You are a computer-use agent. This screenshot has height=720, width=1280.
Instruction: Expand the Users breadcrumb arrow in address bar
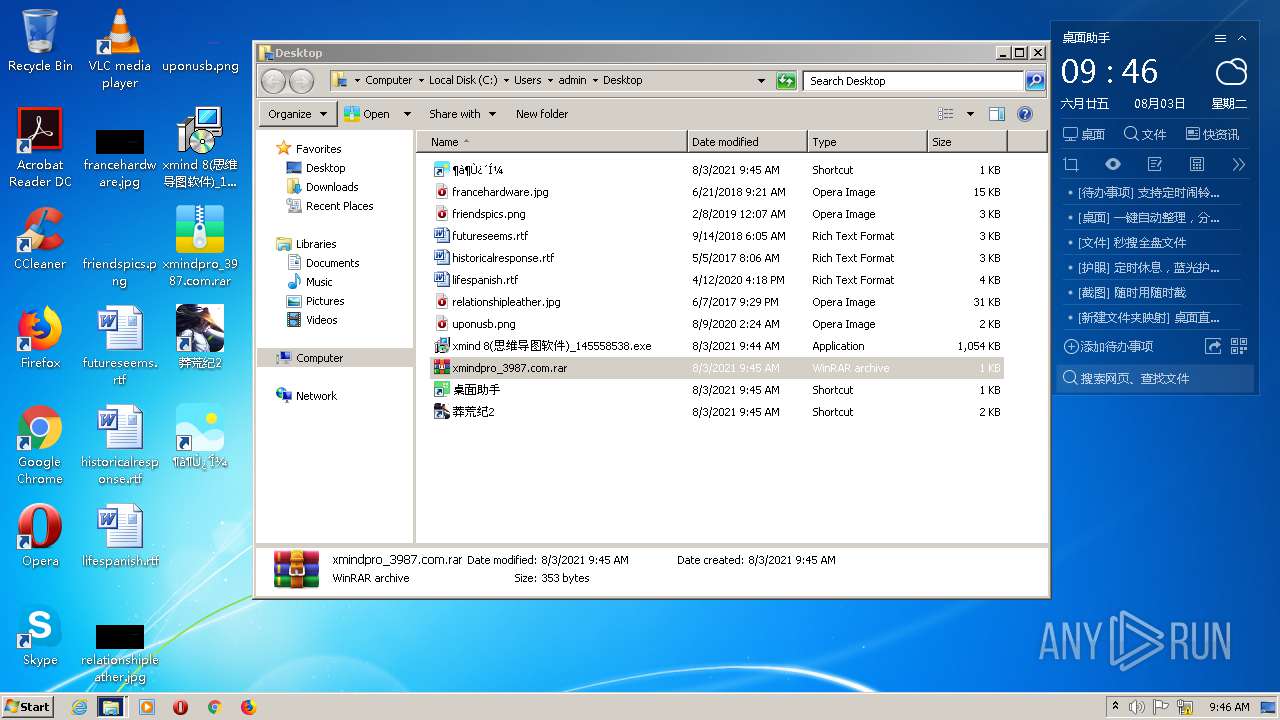pos(550,81)
